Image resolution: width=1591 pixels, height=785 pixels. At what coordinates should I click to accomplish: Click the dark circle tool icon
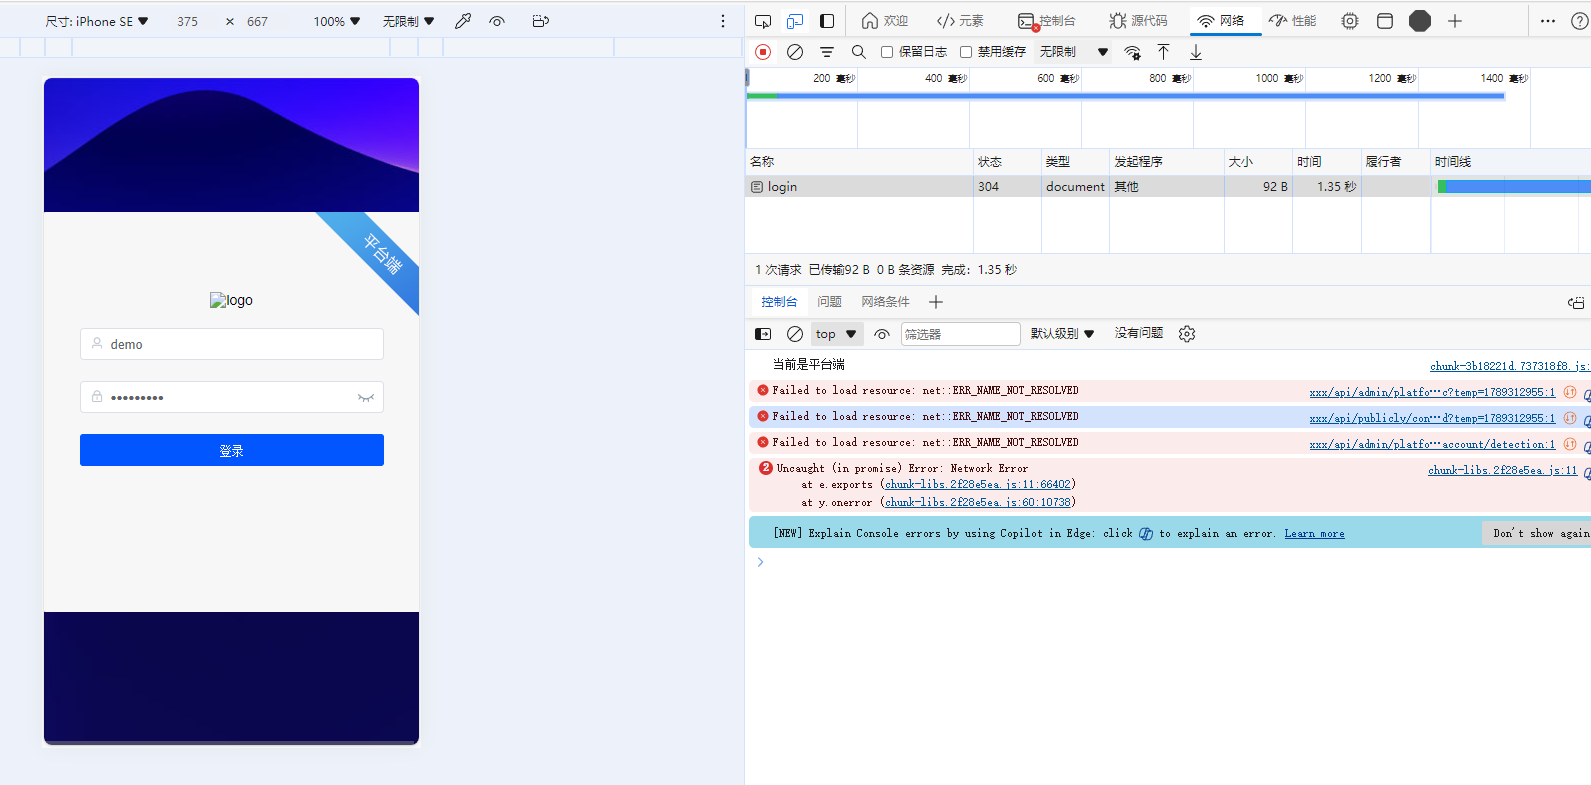click(1420, 21)
